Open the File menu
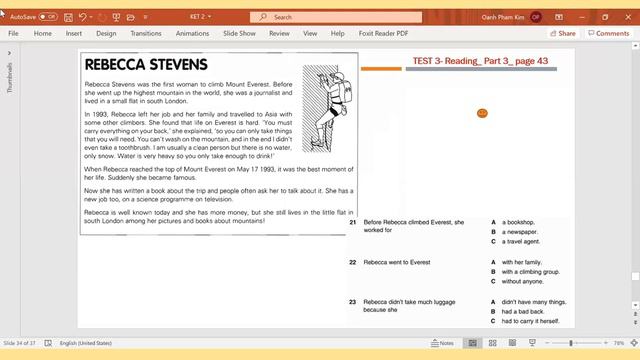Viewport: 640px width, 360px height. coord(13,33)
